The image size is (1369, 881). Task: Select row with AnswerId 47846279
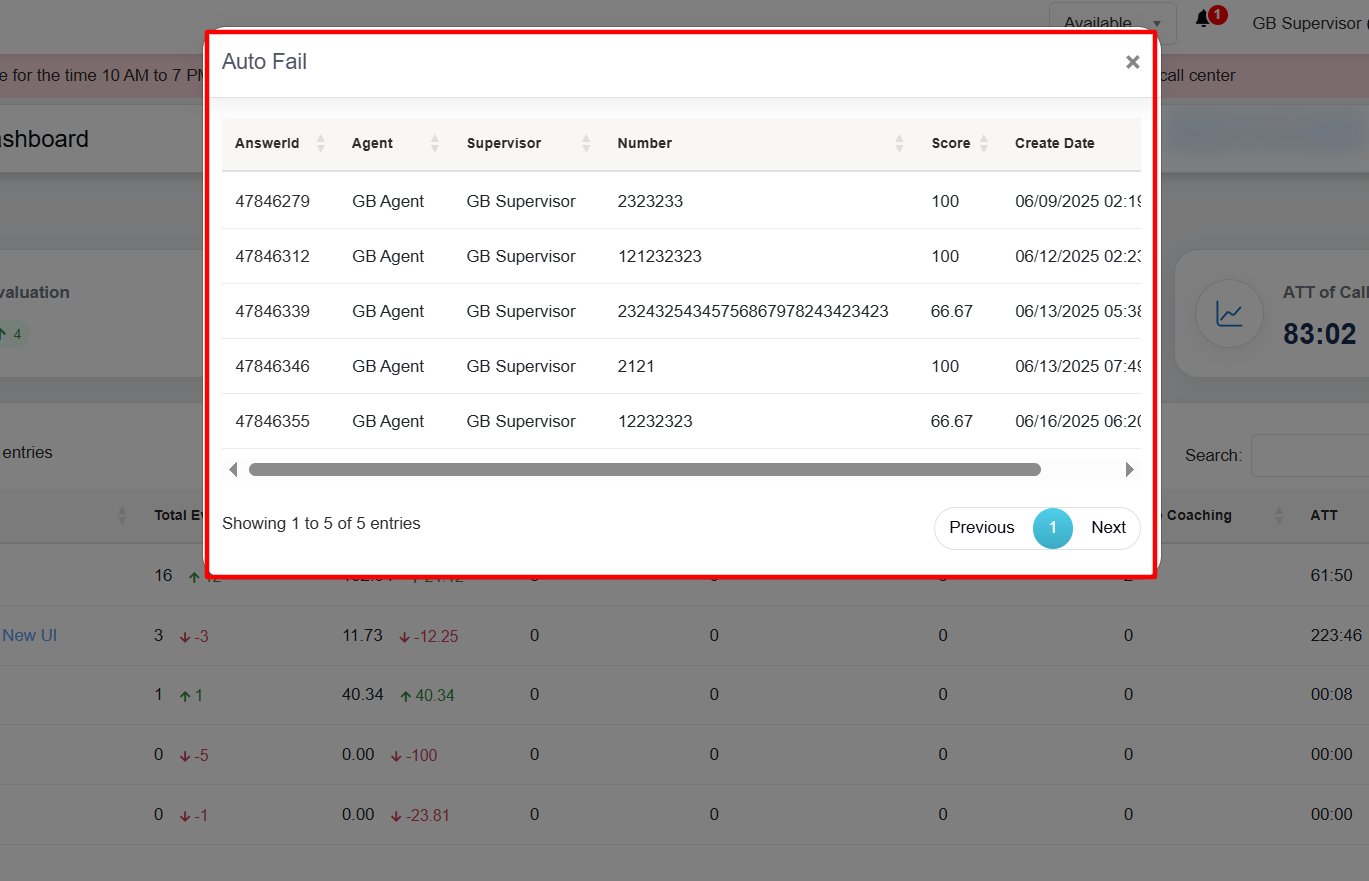point(273,201)
